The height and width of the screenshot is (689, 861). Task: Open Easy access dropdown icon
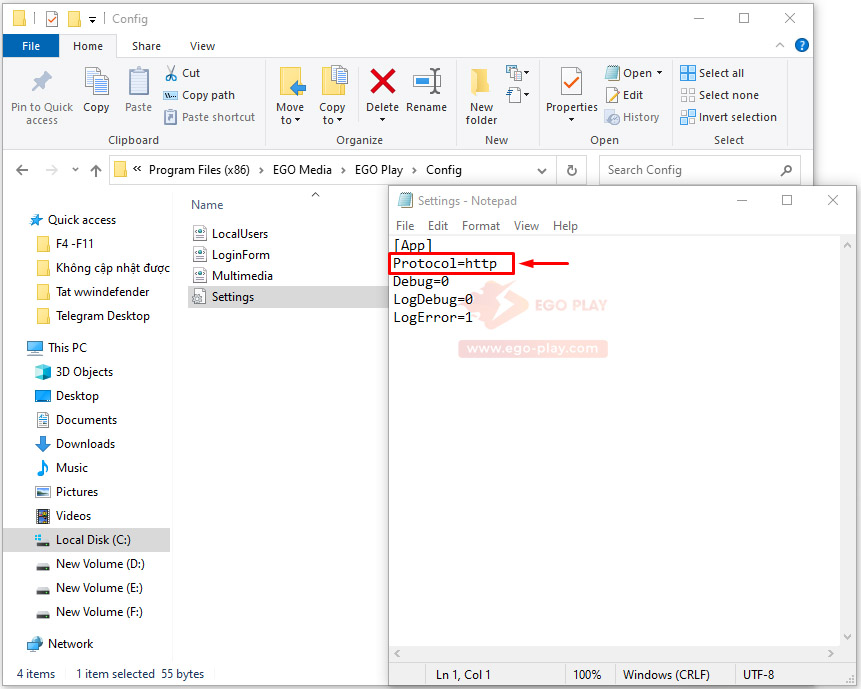(517, 96)
